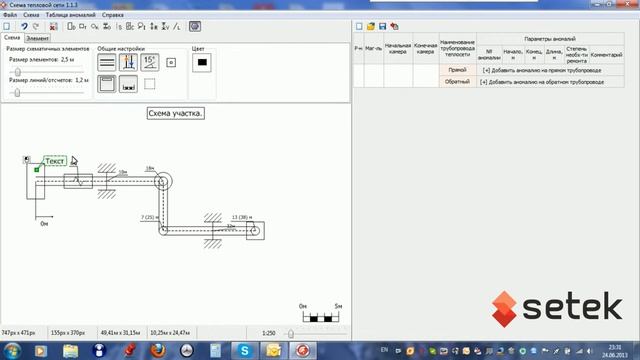Click the 'Конечная камера' column header
Image resolution: width=640 pixels, height=360 pixels.
(425, 49)
